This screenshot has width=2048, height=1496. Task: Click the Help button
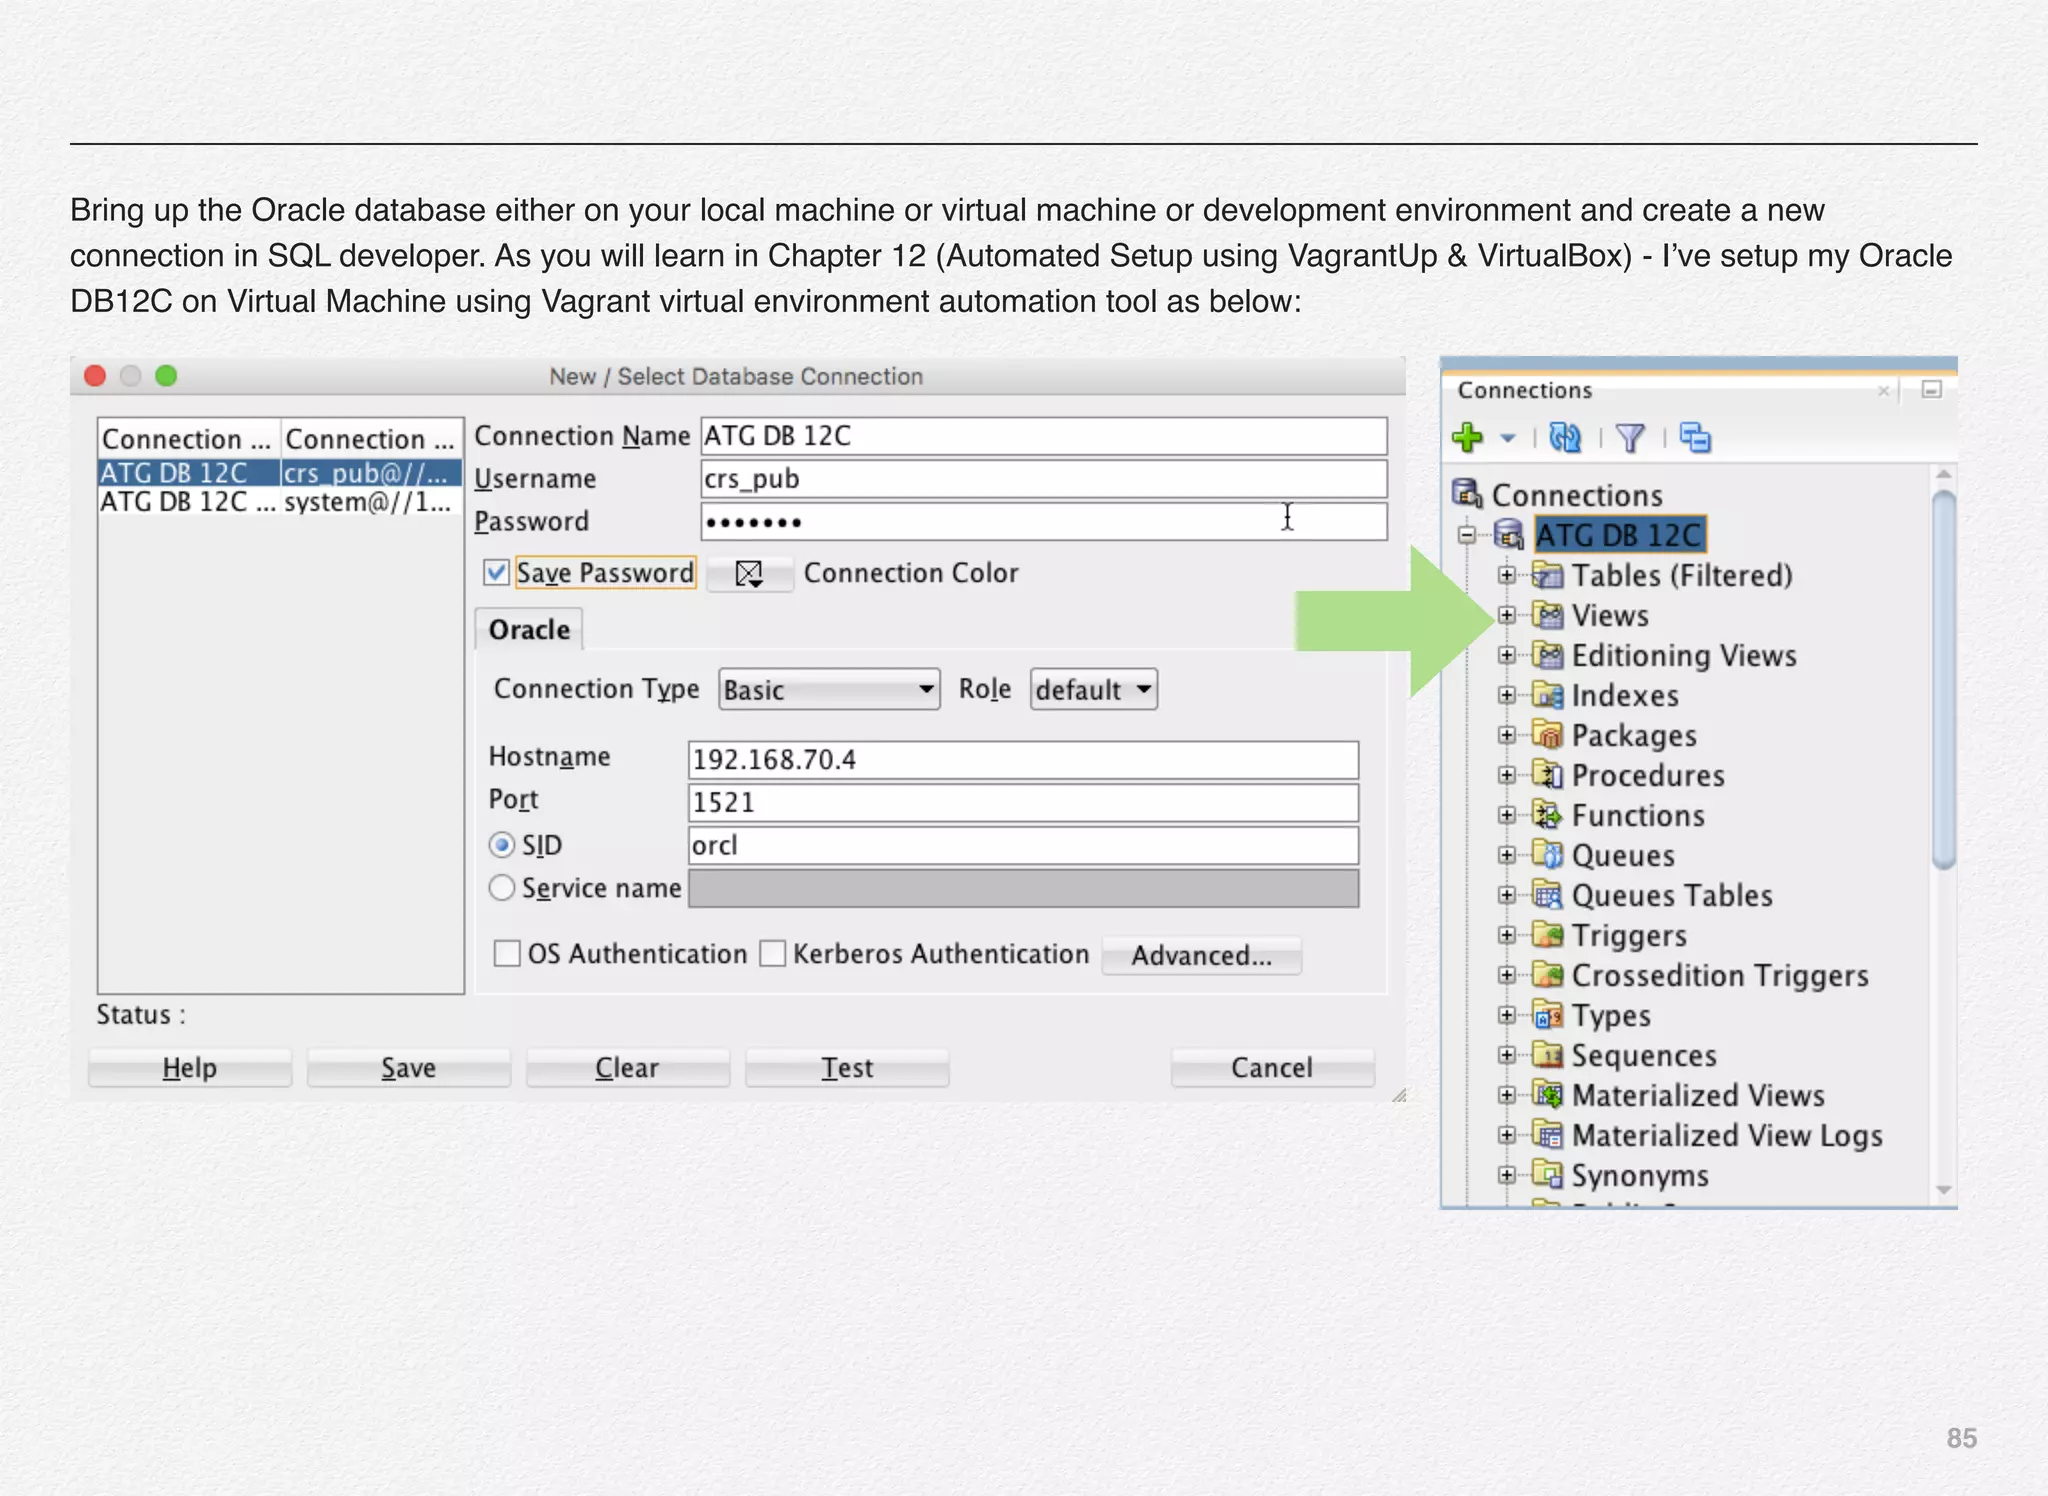(189, 1068)
